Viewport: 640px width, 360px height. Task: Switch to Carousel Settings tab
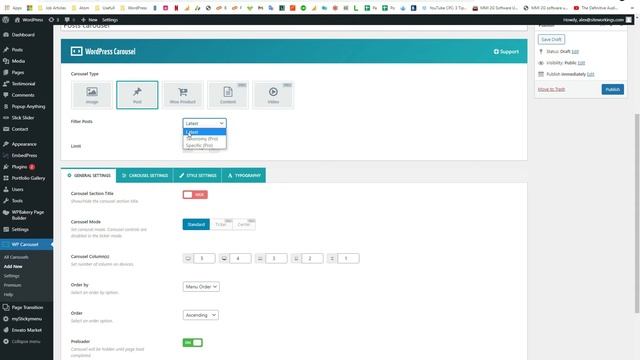[144, 176]
